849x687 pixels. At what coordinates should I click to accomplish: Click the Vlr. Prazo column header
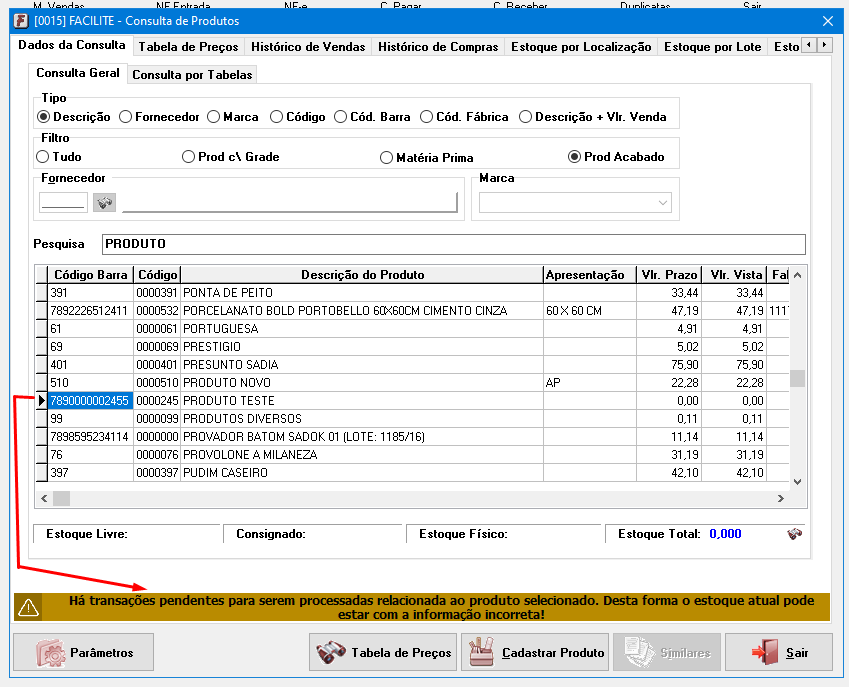(x=669, y=275)
